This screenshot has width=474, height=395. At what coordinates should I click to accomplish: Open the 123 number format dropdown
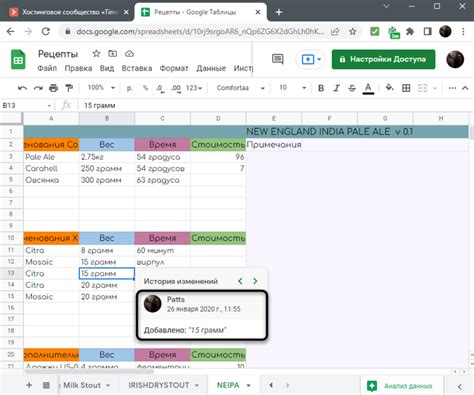tap(194, 88)
